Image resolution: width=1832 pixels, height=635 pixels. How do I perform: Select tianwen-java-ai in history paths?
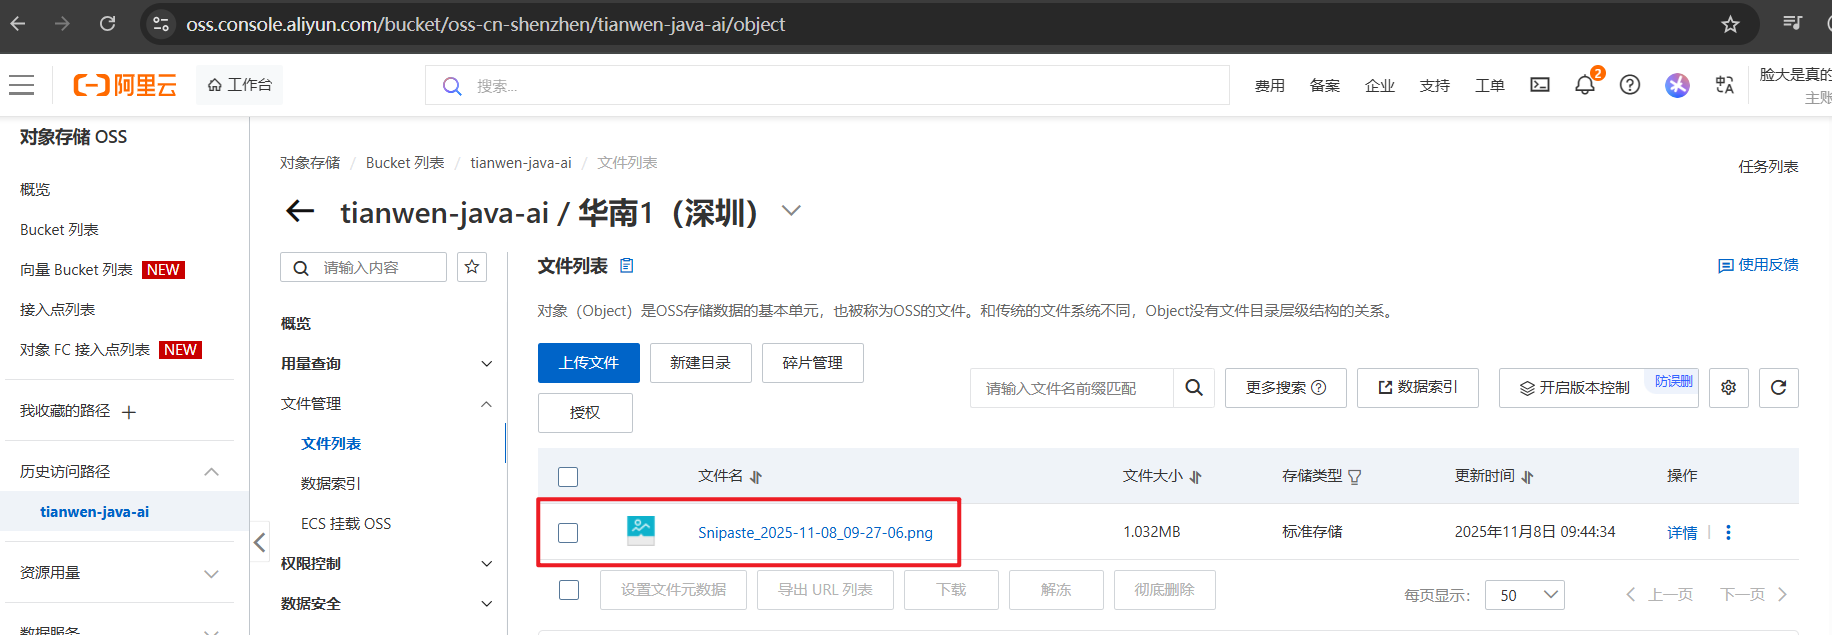[x=94, y=512]
